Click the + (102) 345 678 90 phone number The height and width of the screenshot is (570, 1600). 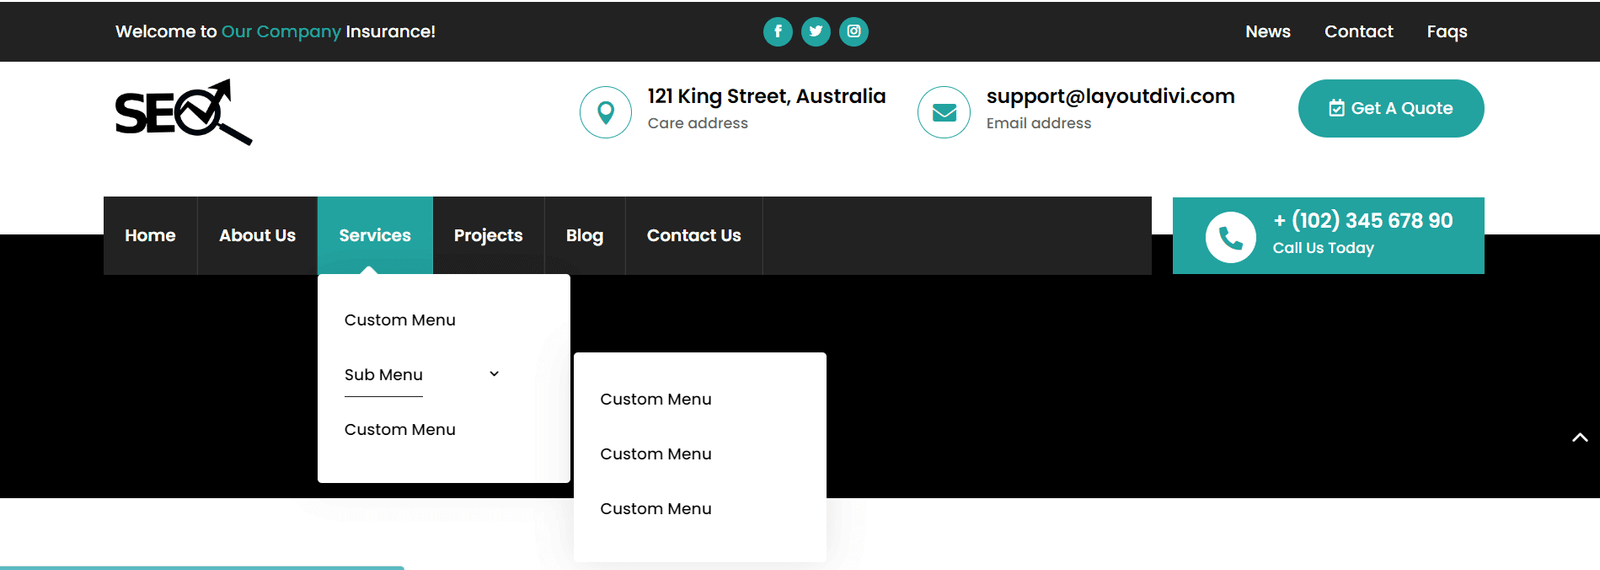[x=1362, y=221]
